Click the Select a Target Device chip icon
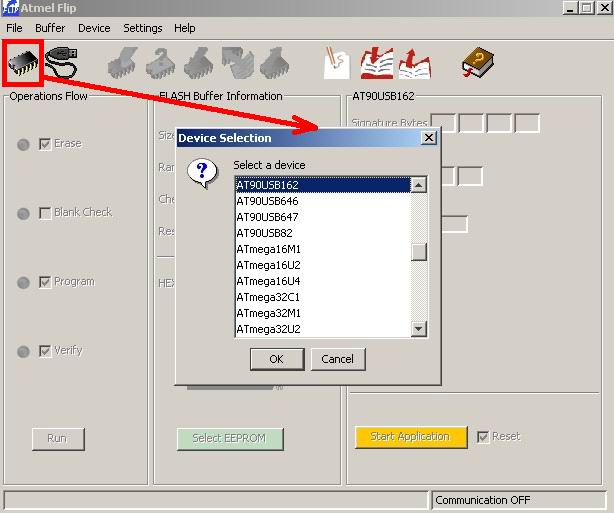614x513 pixels. pyautogui.click(x=23, y=63)
